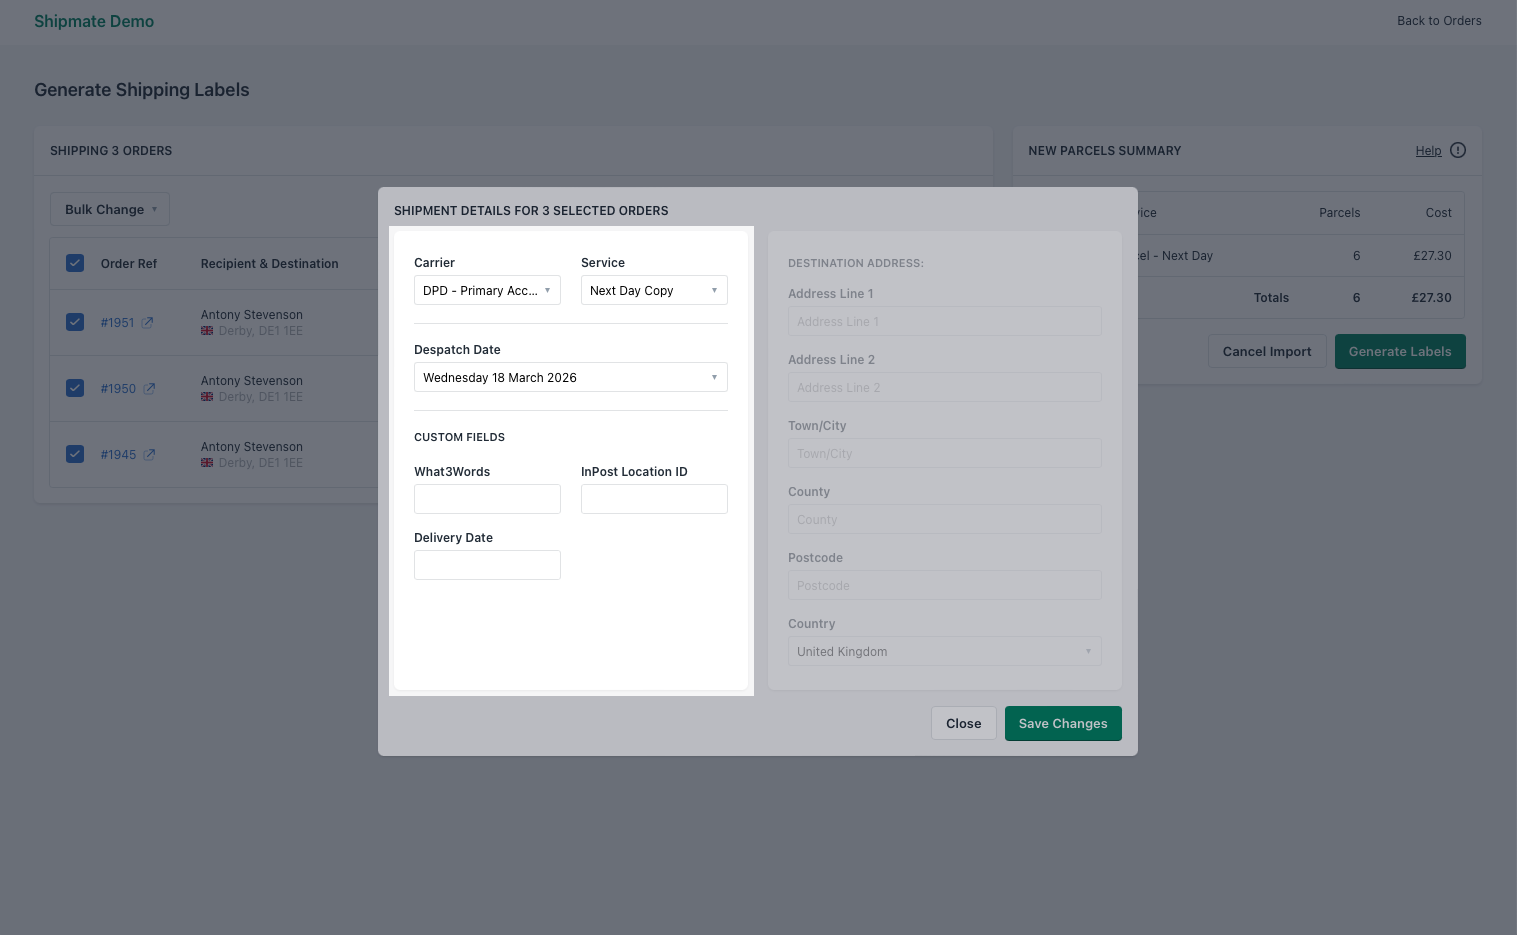Deselect the checkbox for order #1951
The width and height of the screenshot is (1517, 935).
(75, 321)
